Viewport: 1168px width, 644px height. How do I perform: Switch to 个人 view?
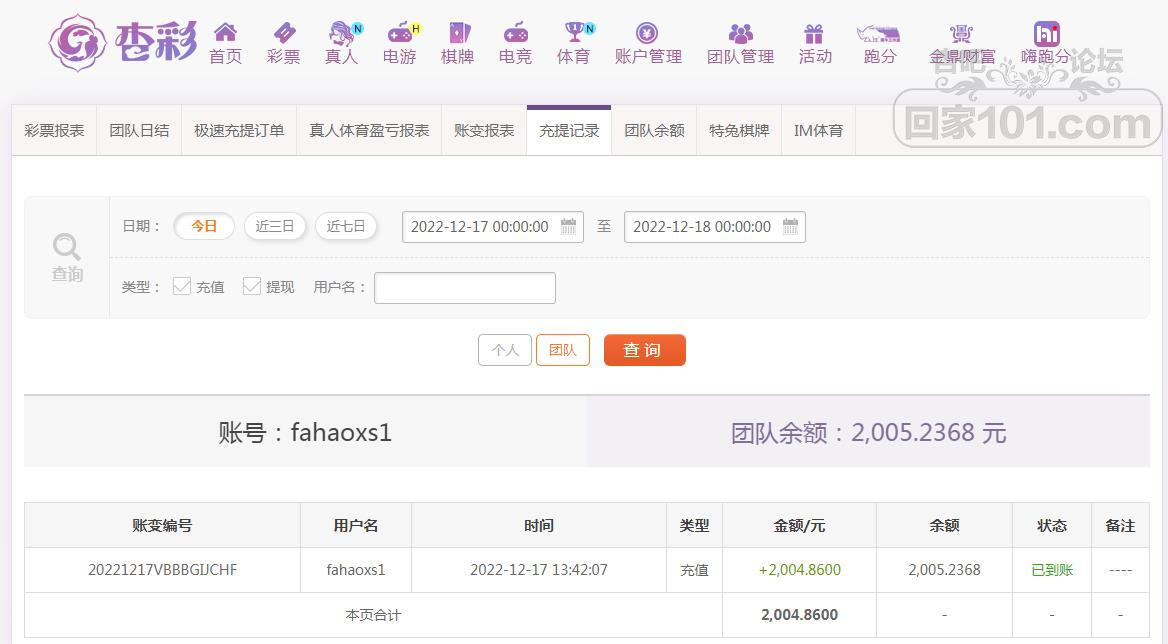tap(505, 350)
